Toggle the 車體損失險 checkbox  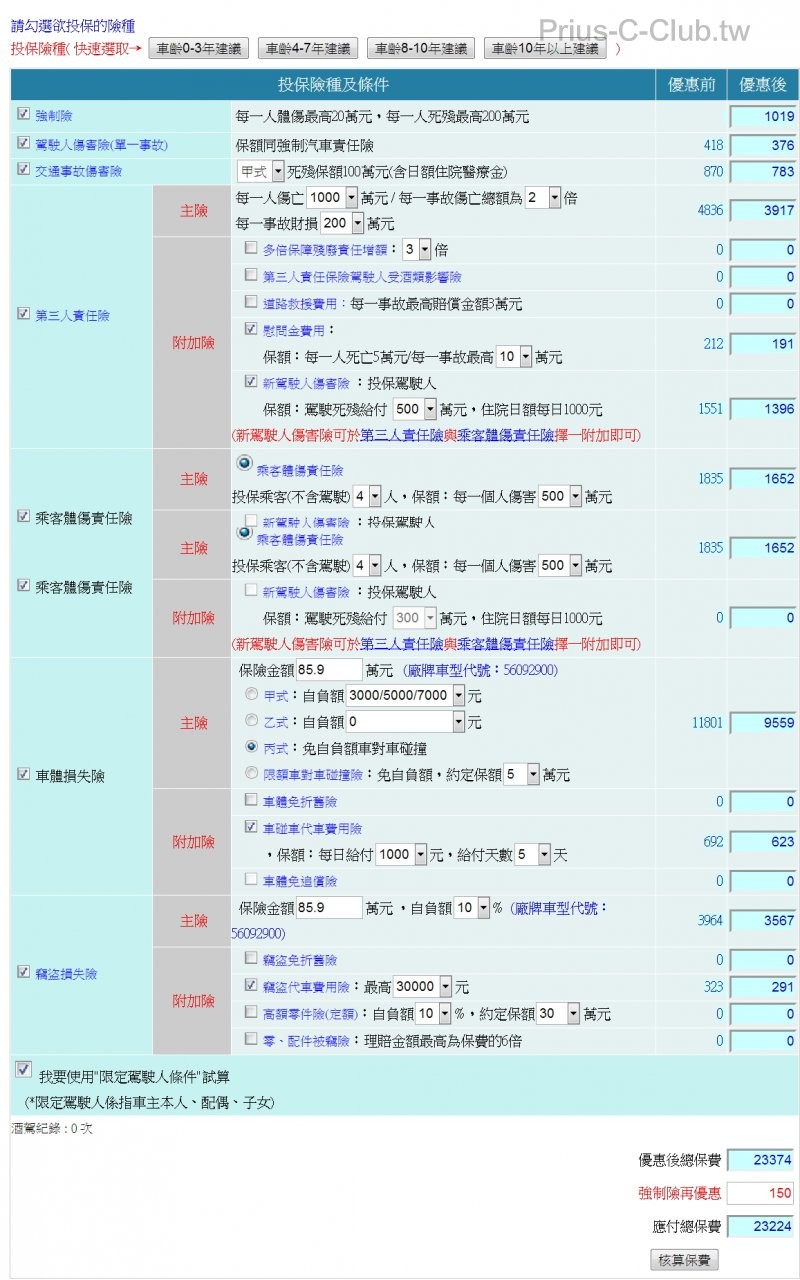point(24,774)
